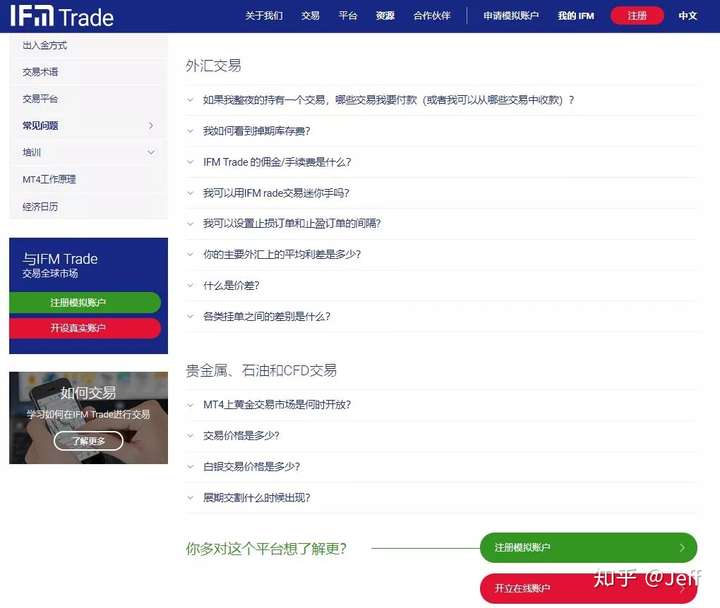
Task: Expand chevron for 止损订单和止盈订单 question
Action: [190, 224]
